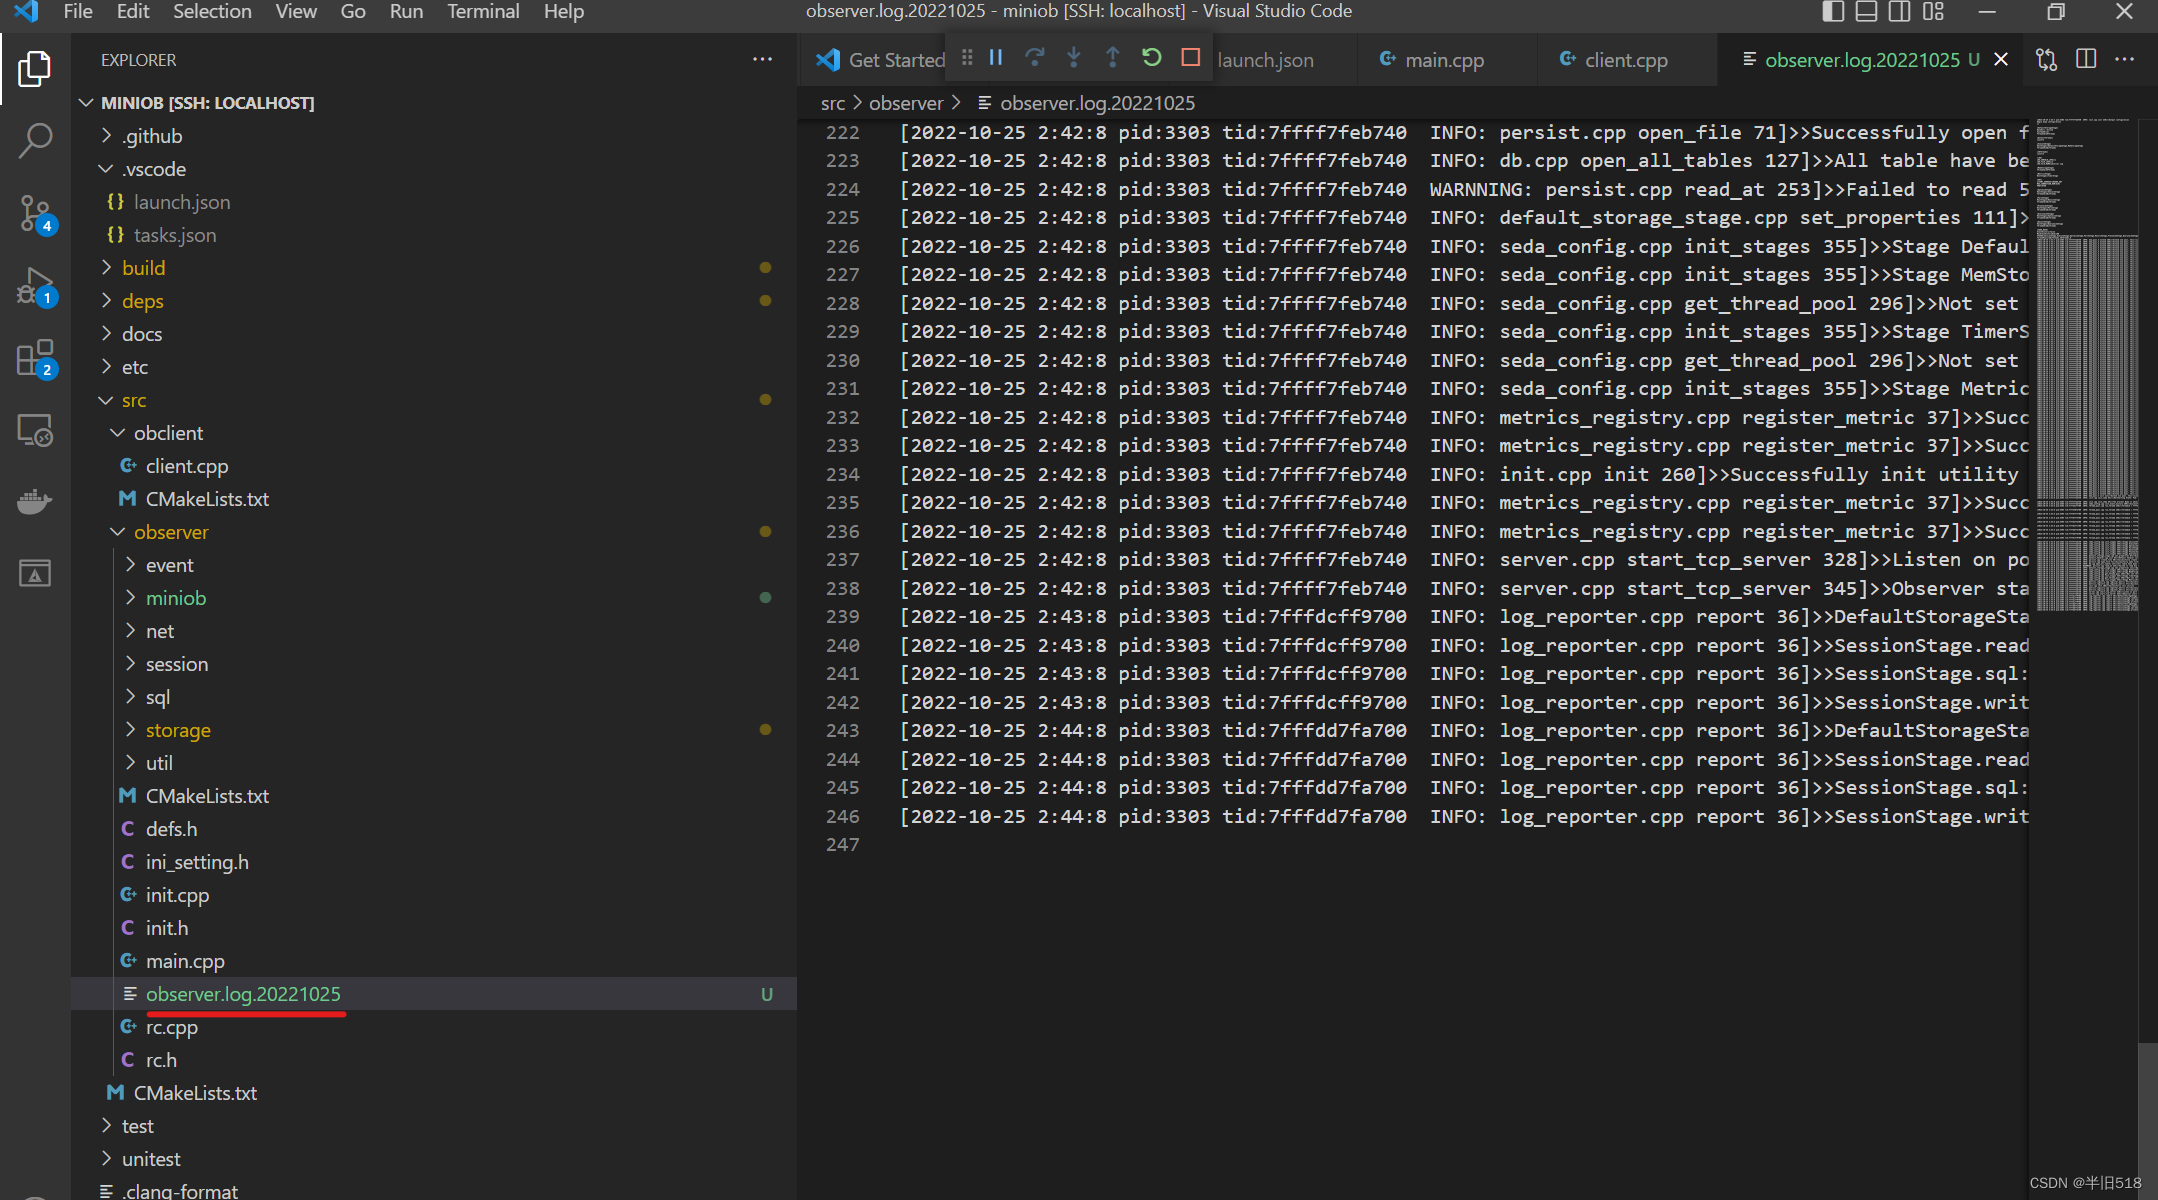Toggle Primary Side Bar layout button
Viewport: 2158px width, 1200px height.
coord(1832,12)
